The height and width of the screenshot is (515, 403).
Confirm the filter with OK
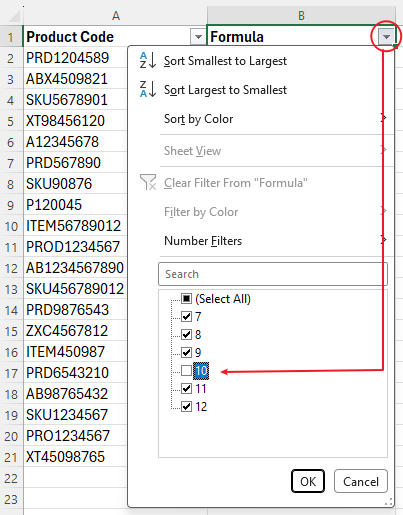tap(308, 481)
